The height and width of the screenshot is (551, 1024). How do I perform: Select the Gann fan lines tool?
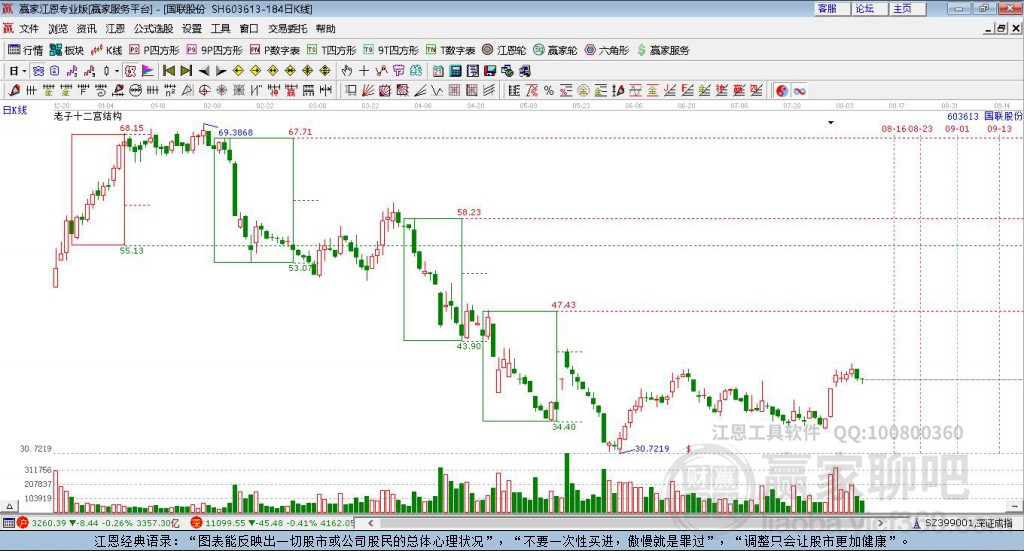point(368,91)
